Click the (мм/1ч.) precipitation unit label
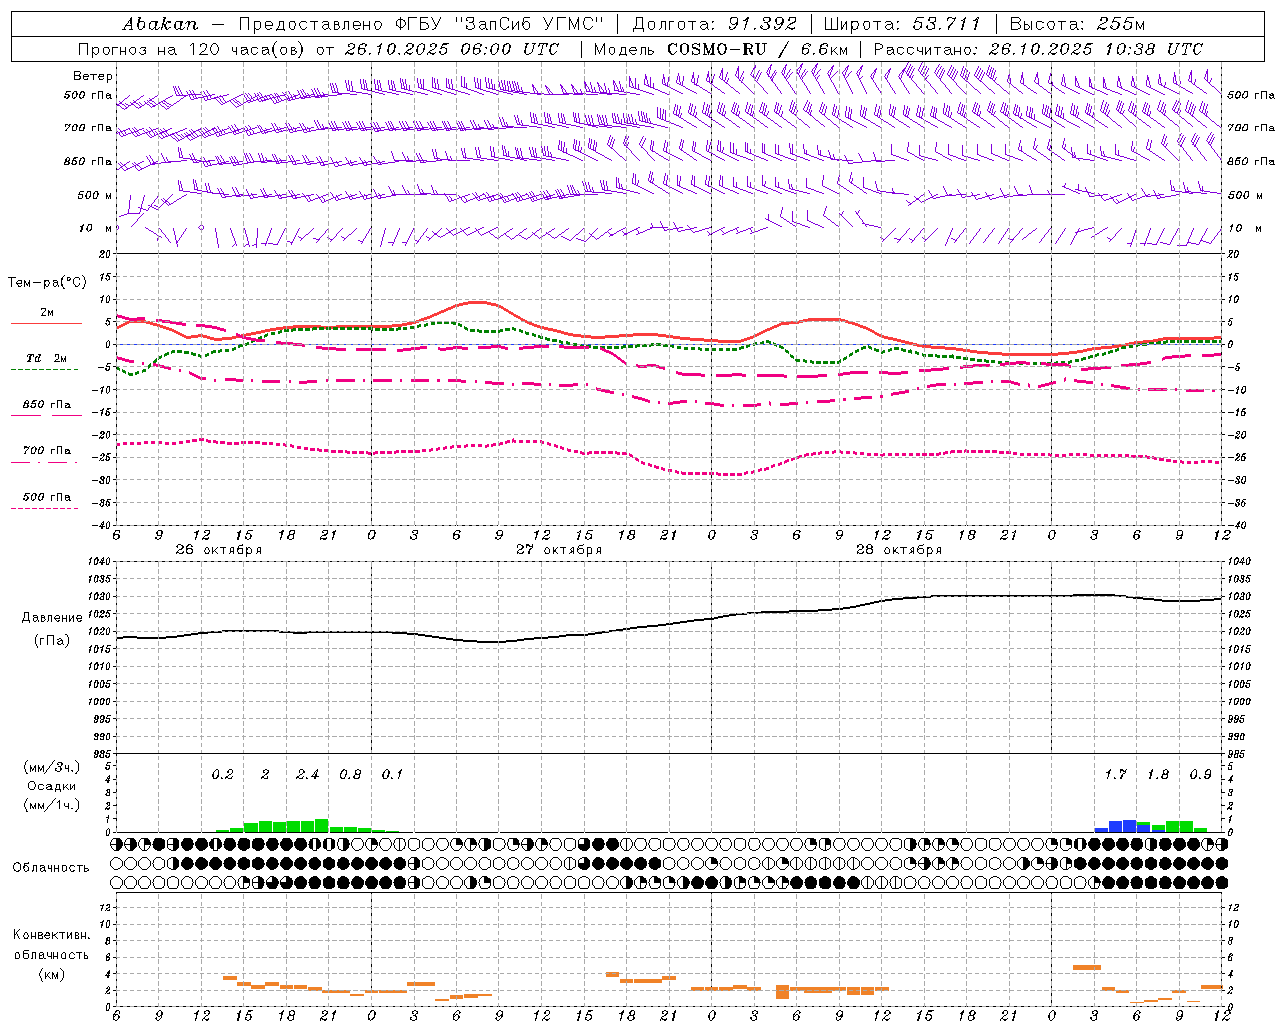The width and height of the screenshot is (1280, 1024). 52,805
